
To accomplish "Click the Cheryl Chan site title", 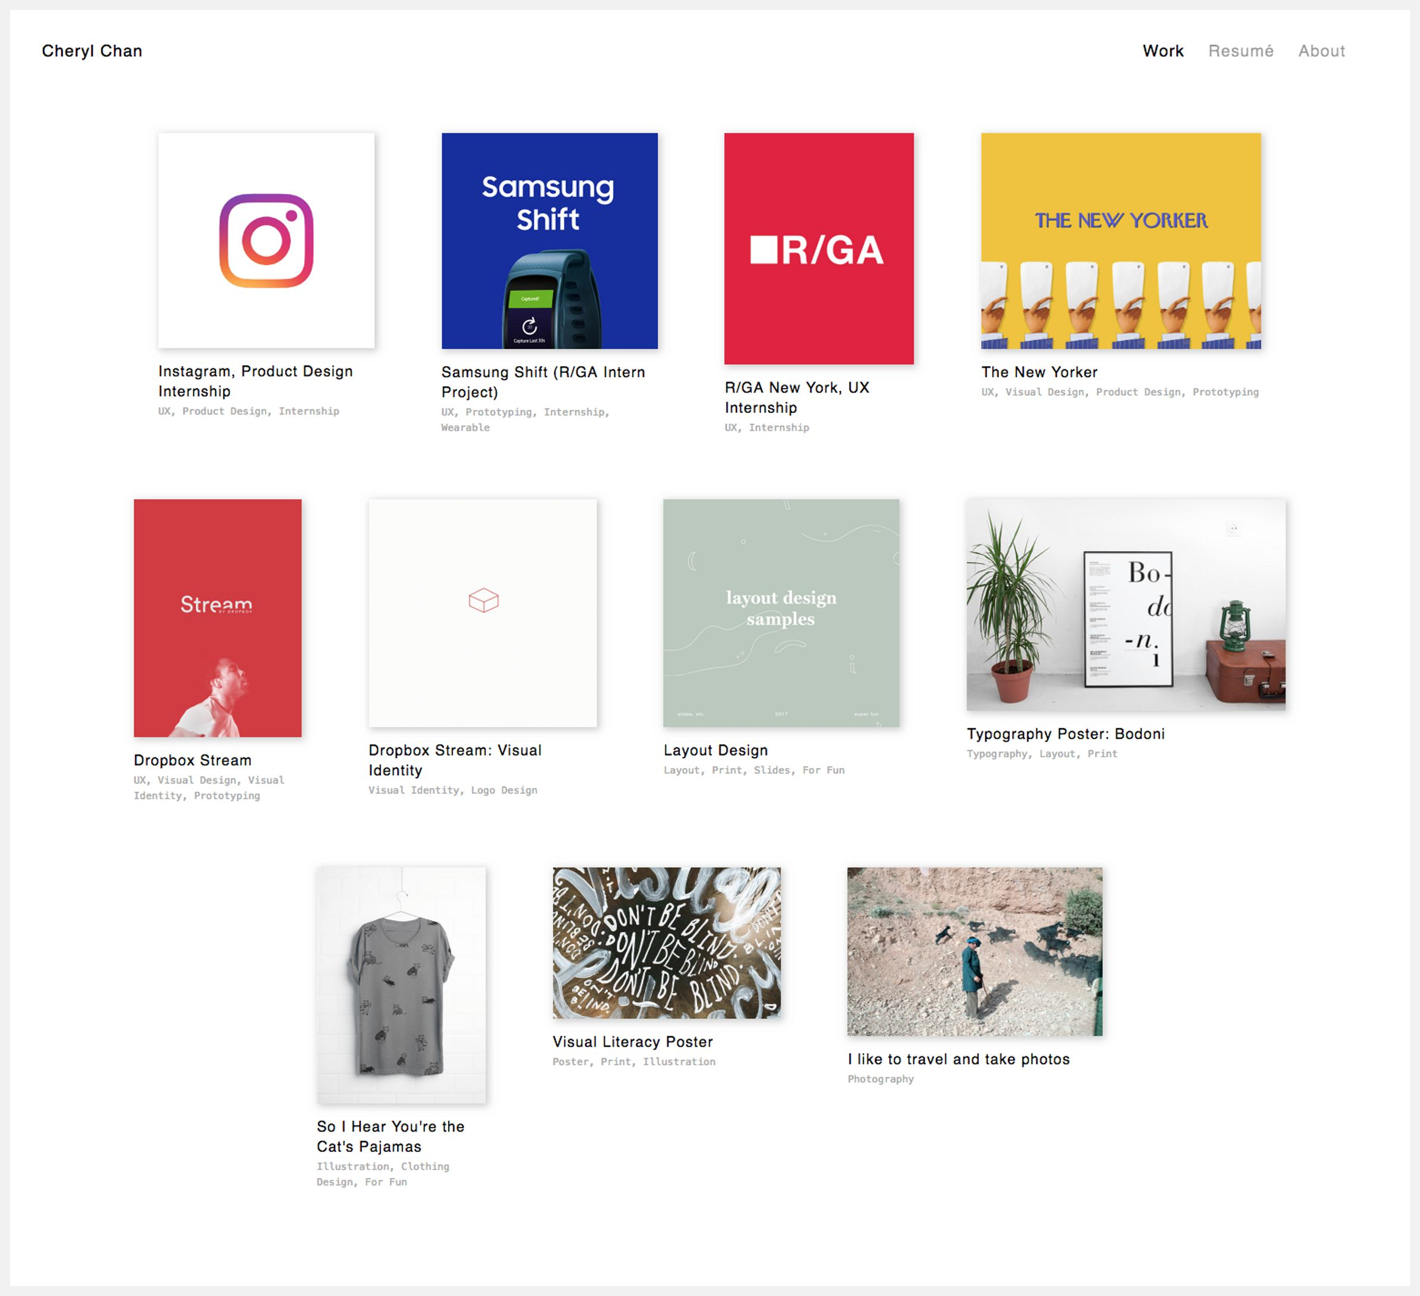I will coord(92,51).
